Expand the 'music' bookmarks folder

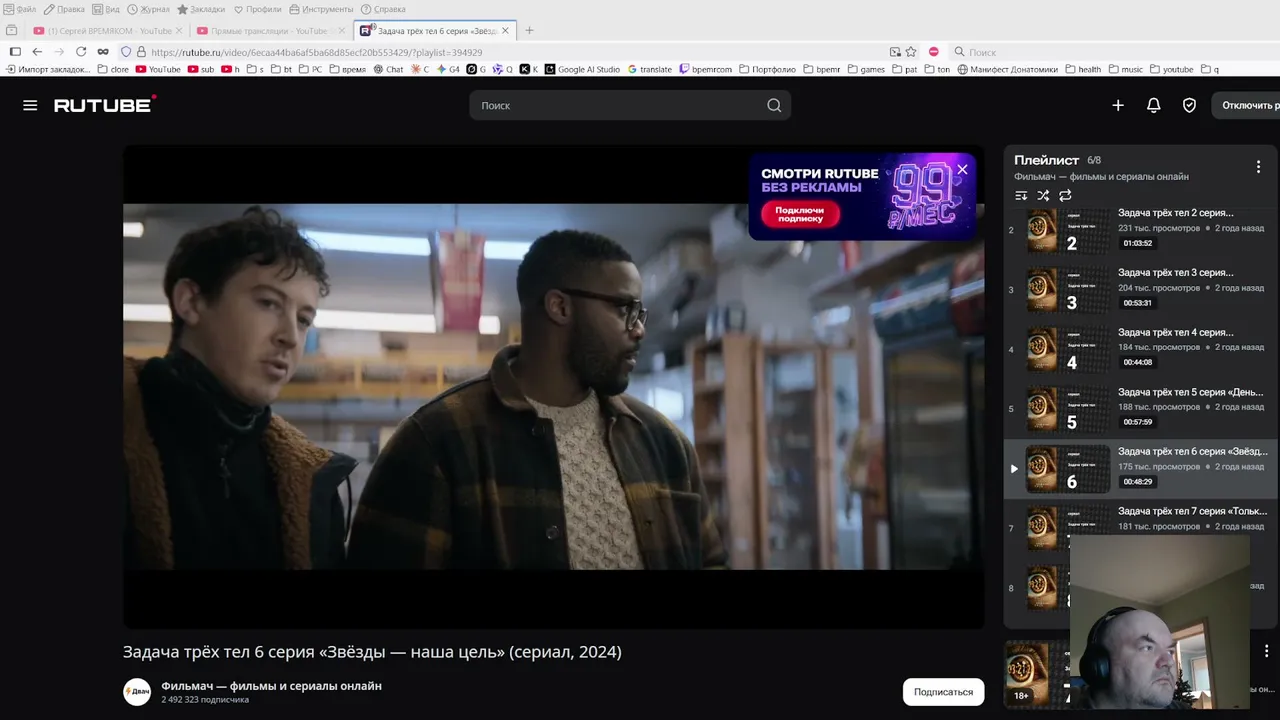tap(1125, 70)
